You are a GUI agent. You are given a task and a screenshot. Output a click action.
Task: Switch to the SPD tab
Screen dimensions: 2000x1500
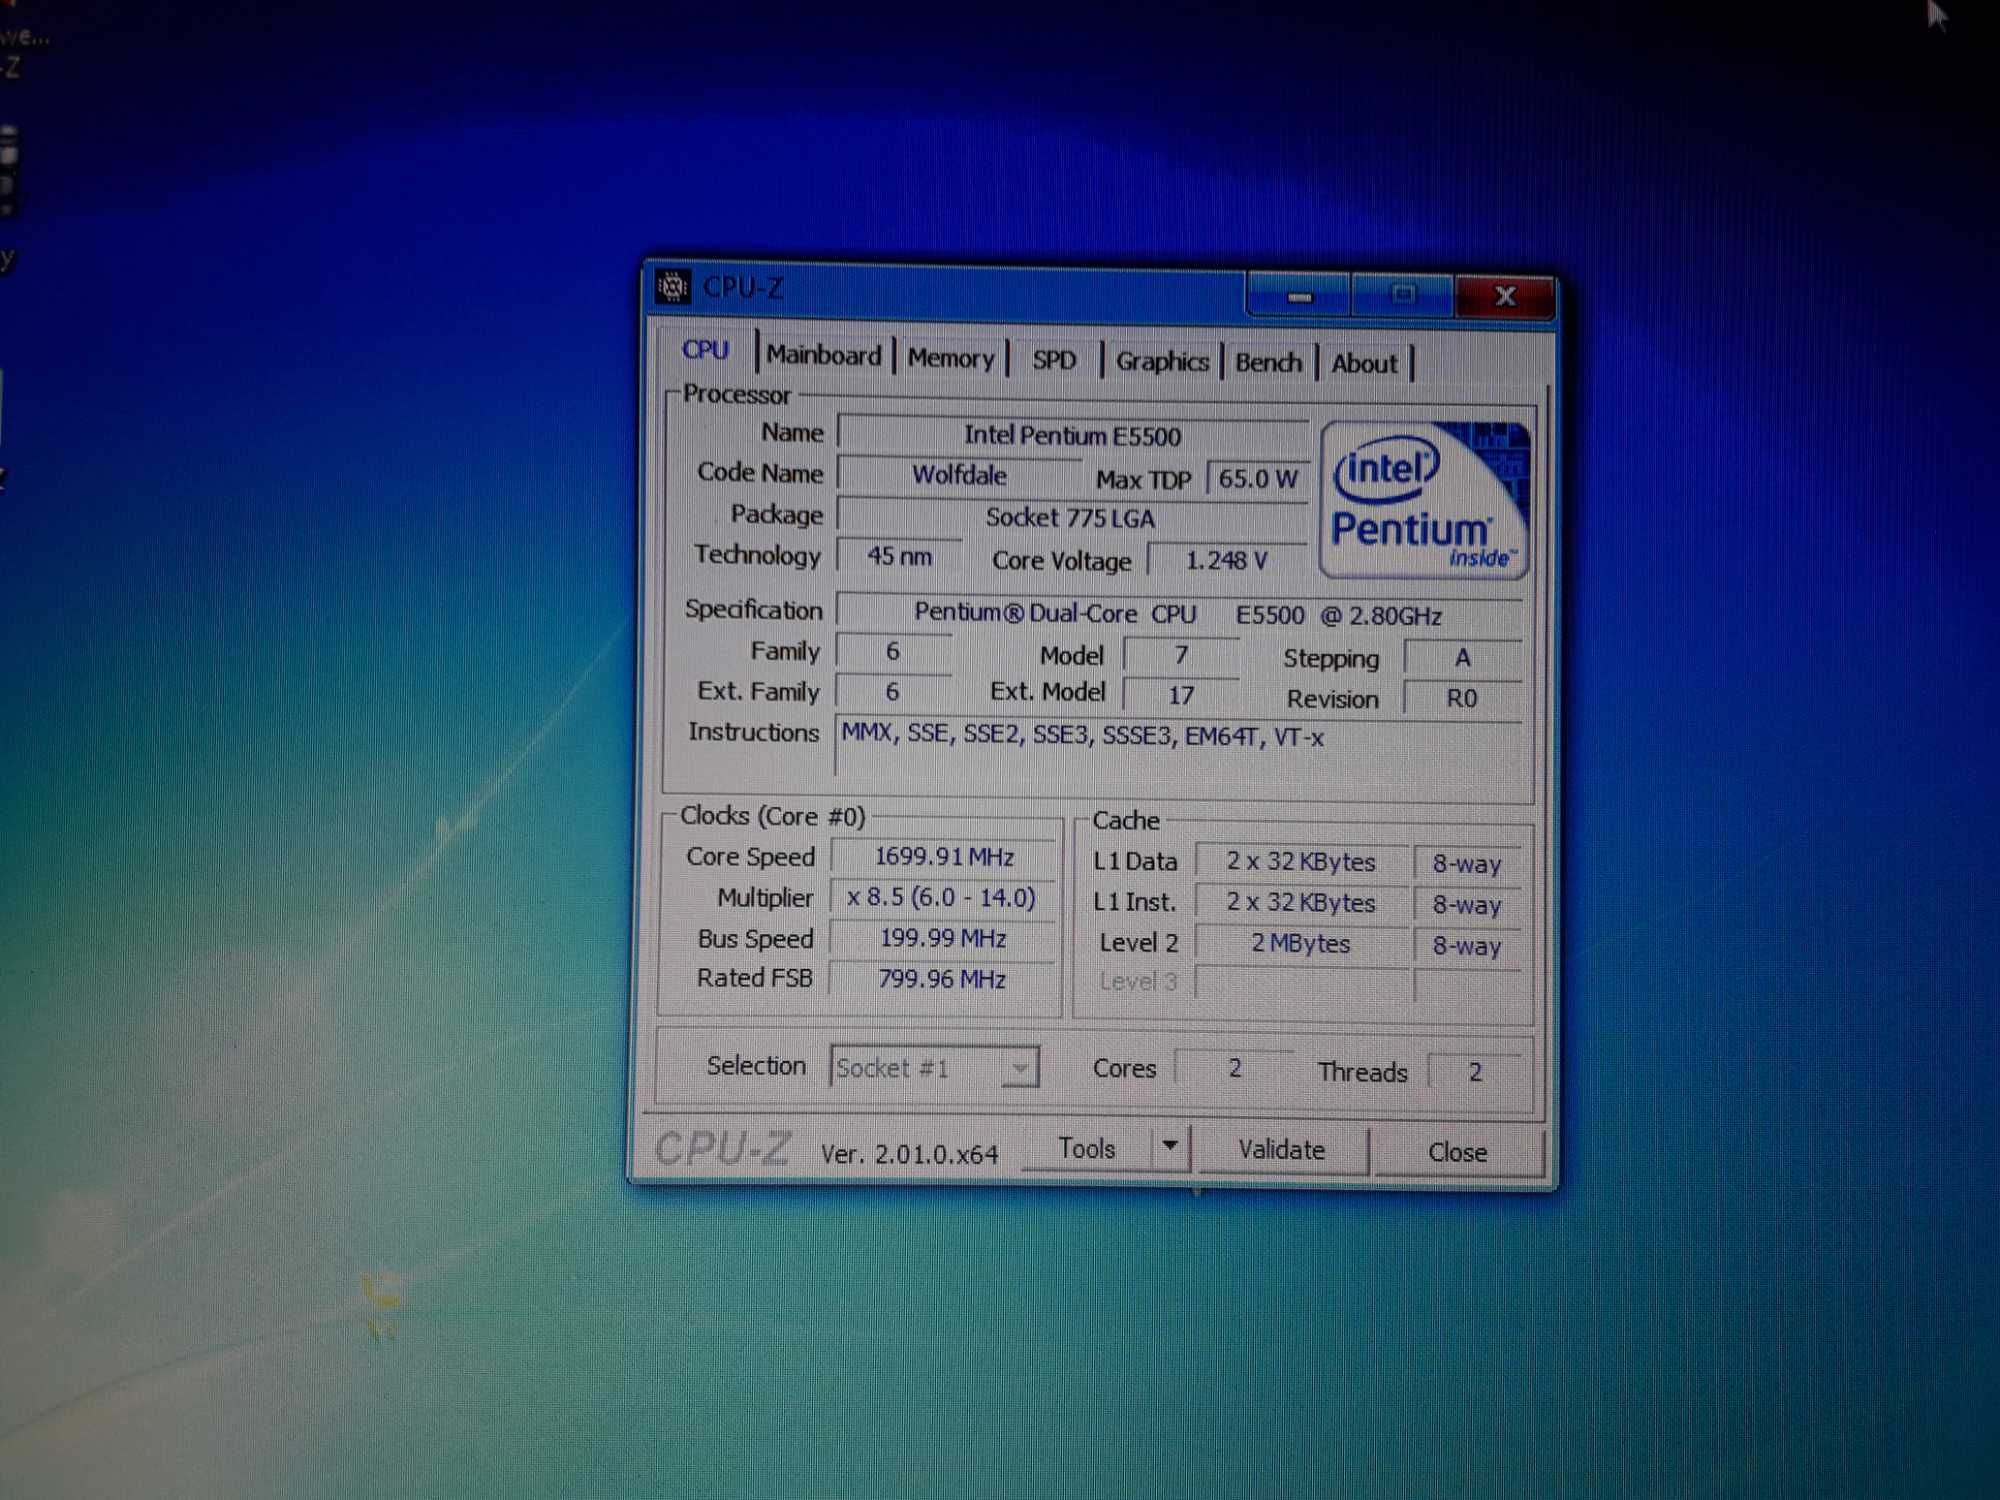(1054, 360)
